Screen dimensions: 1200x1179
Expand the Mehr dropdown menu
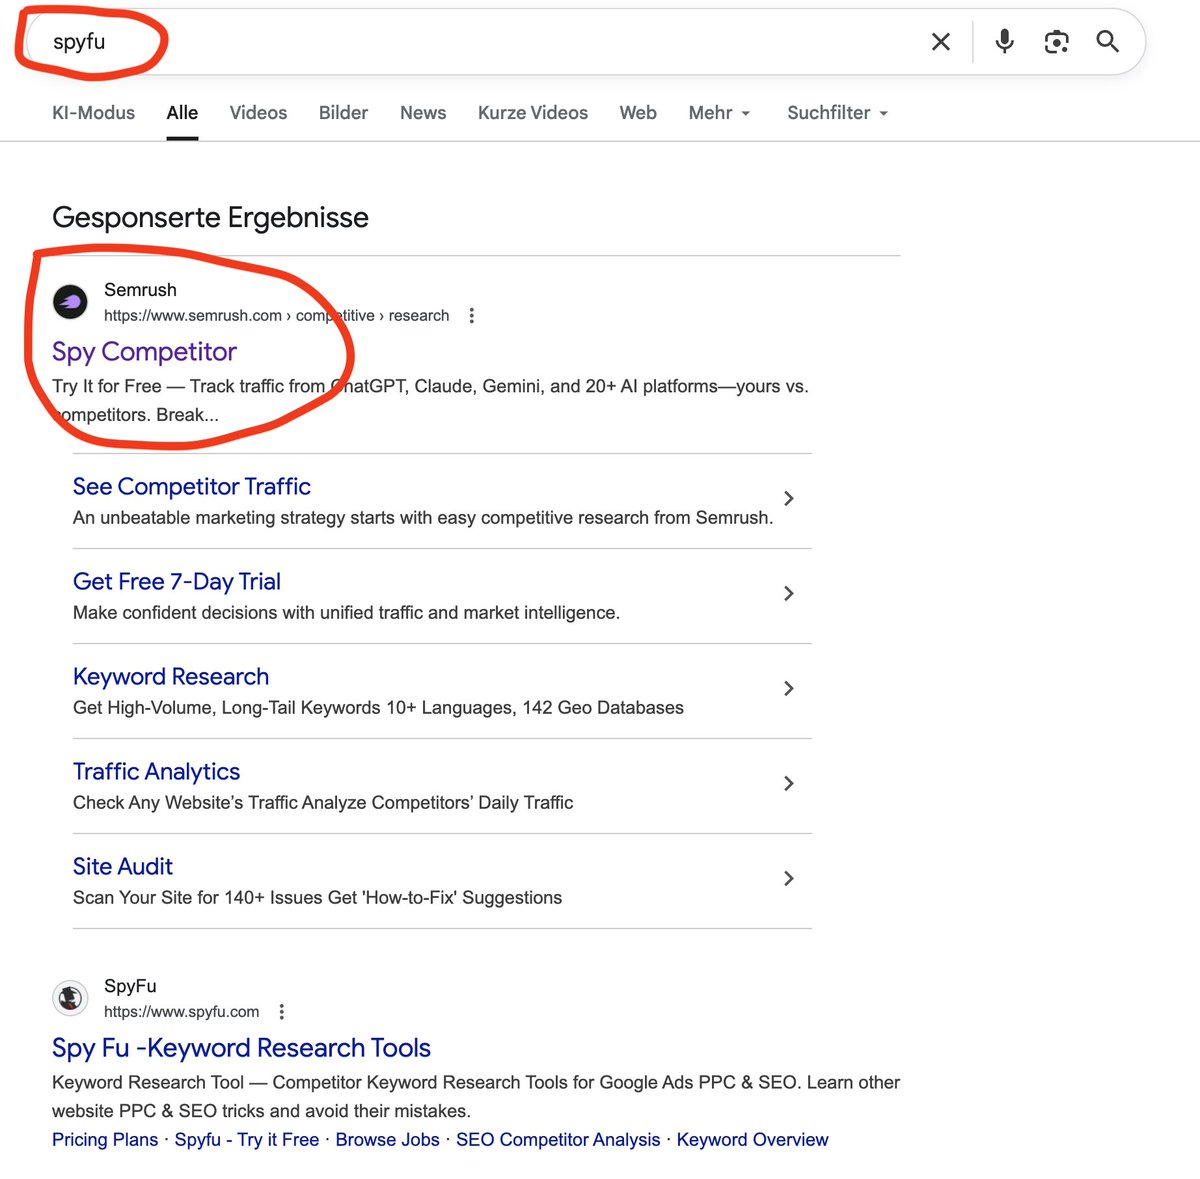click(719, 113)
